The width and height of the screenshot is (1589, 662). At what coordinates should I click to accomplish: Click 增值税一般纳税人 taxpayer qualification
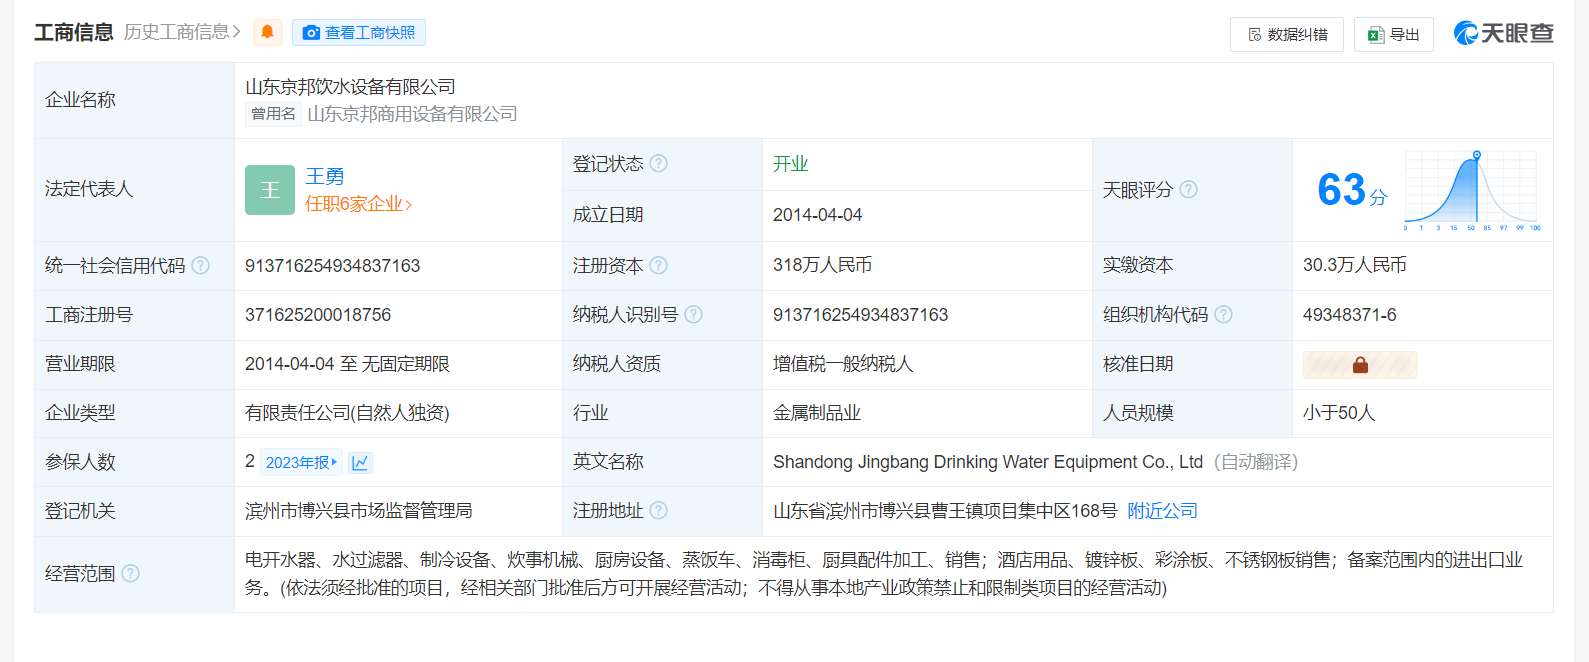(843, 364)
